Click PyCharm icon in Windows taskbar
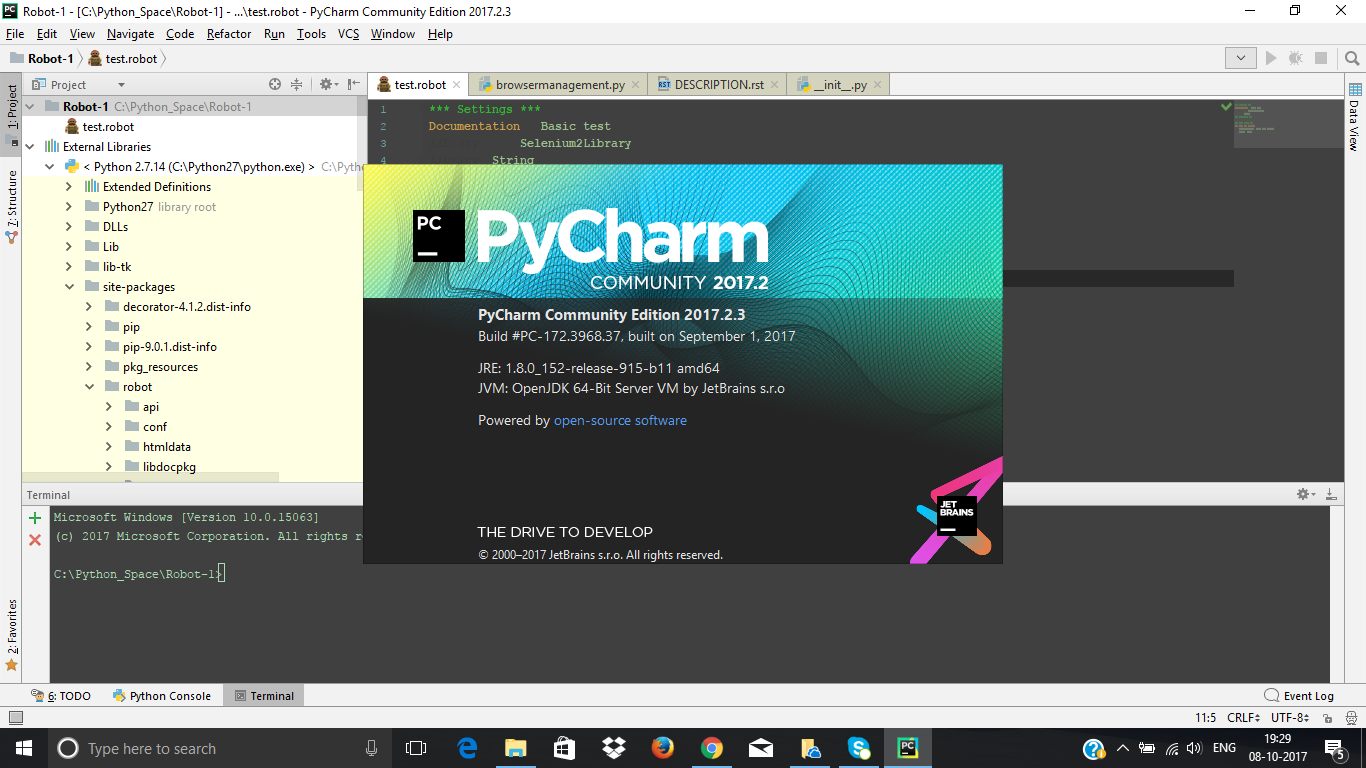The height and width of the screenshot is (768, 1366). 908,748
